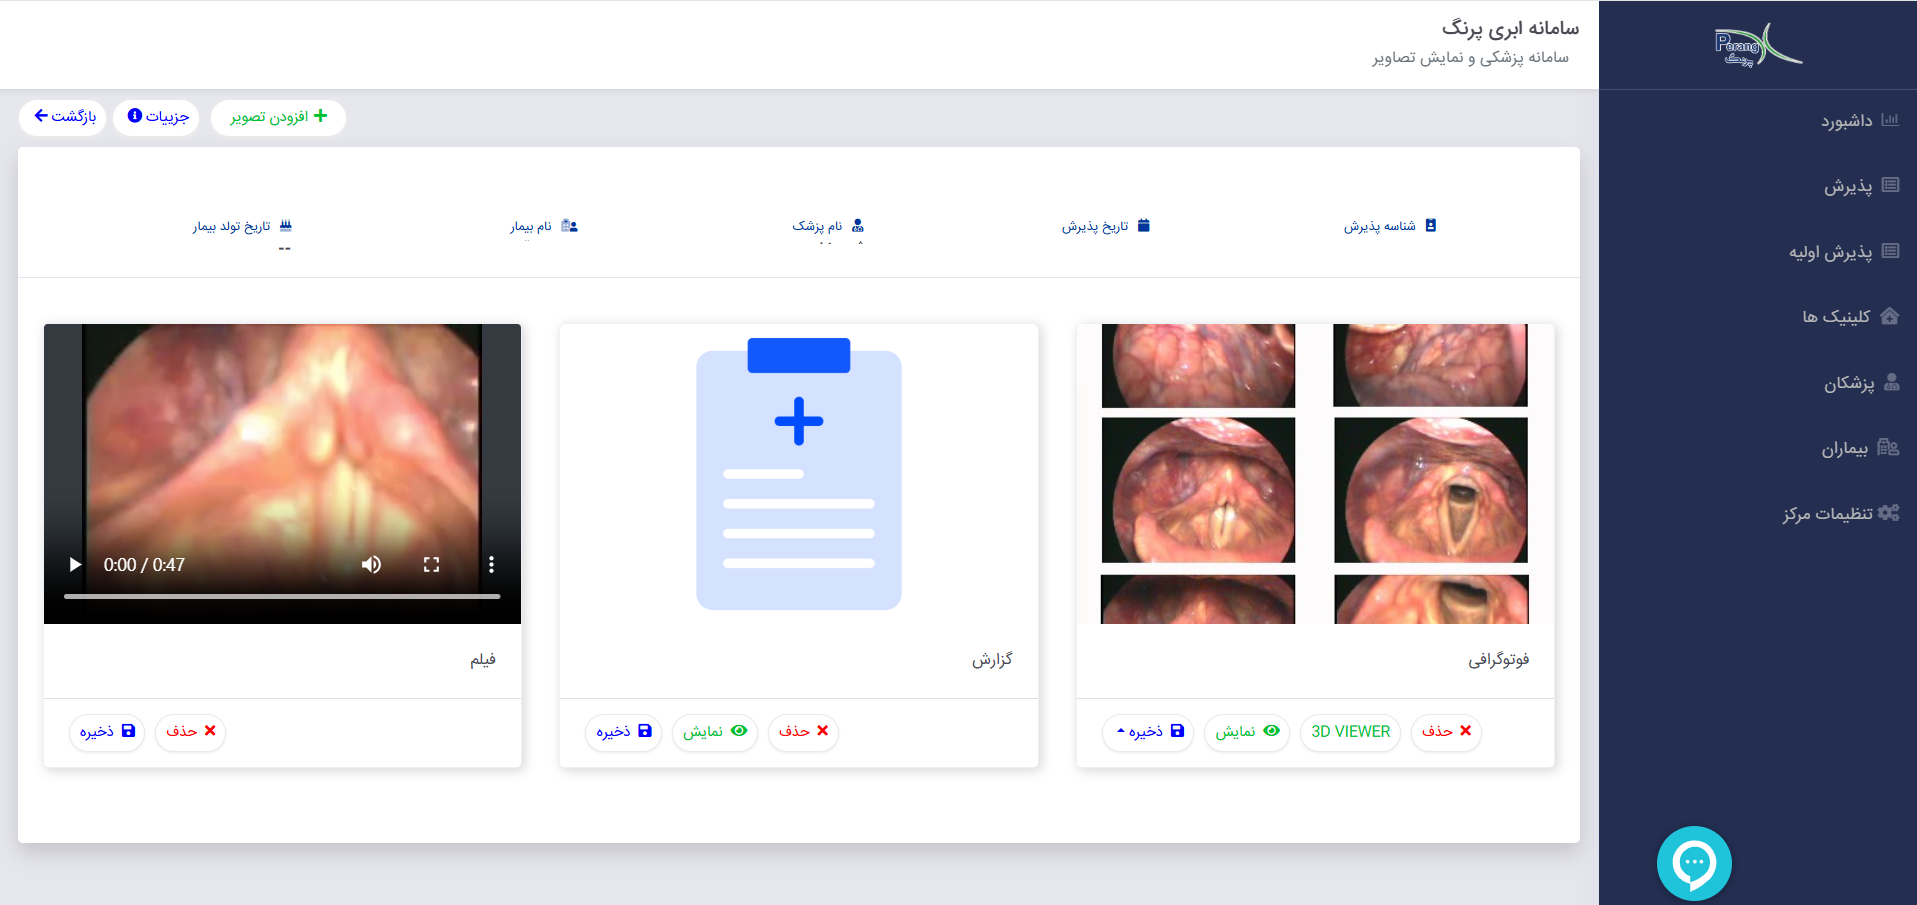Enter video fullscreen mode

[431, 564]
